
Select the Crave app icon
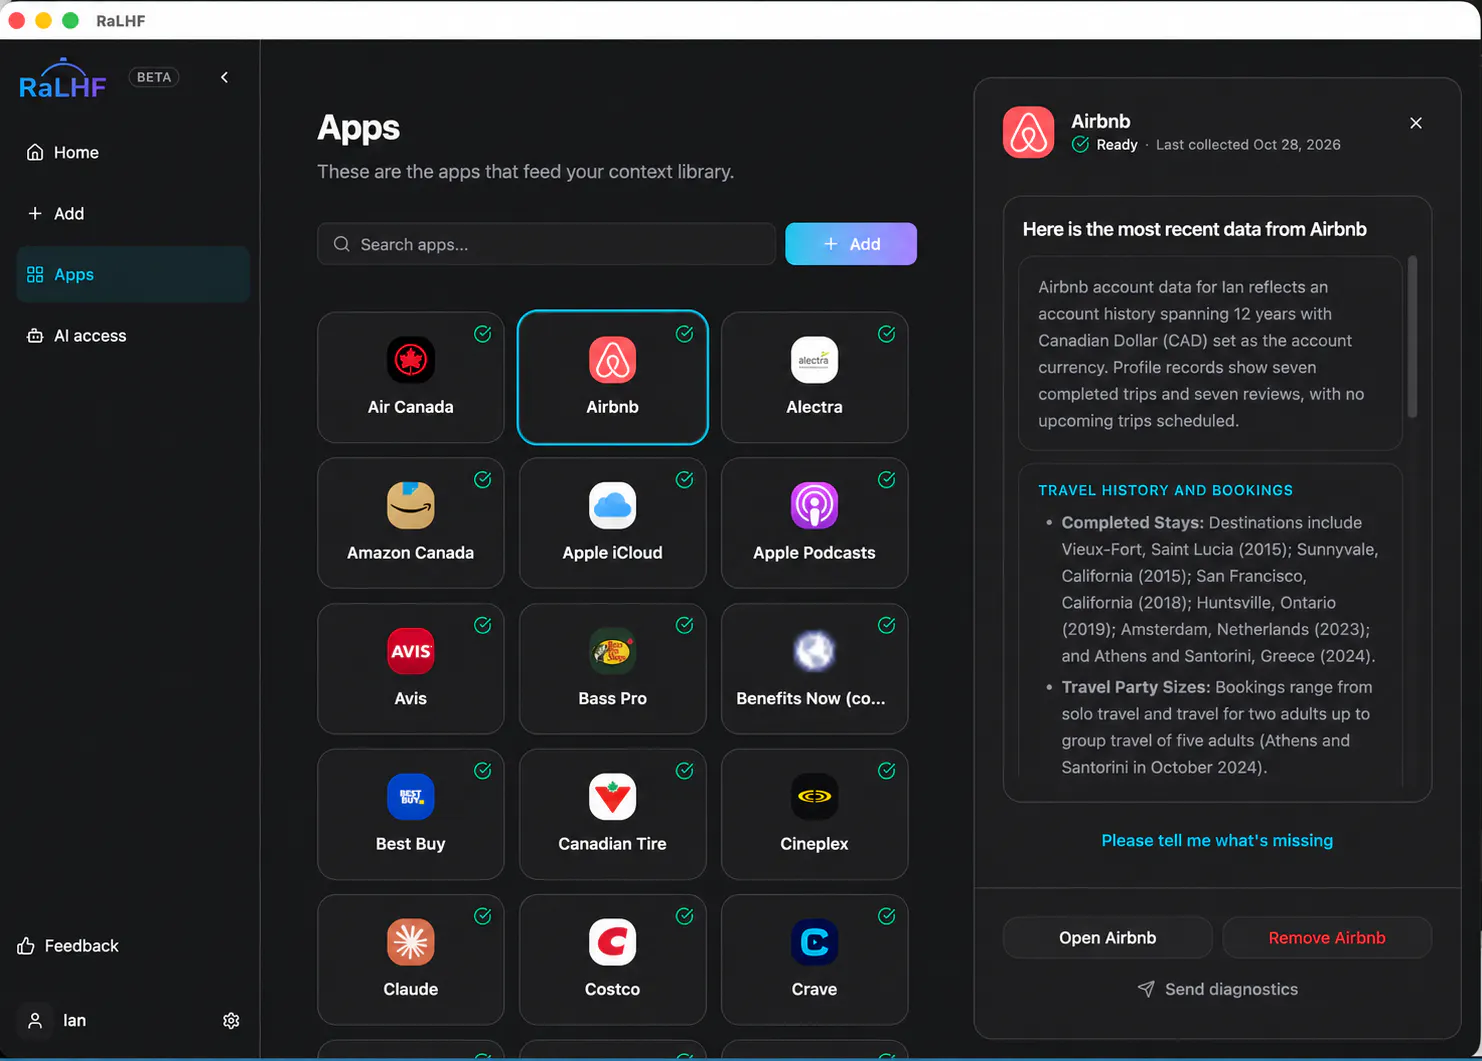814,942
